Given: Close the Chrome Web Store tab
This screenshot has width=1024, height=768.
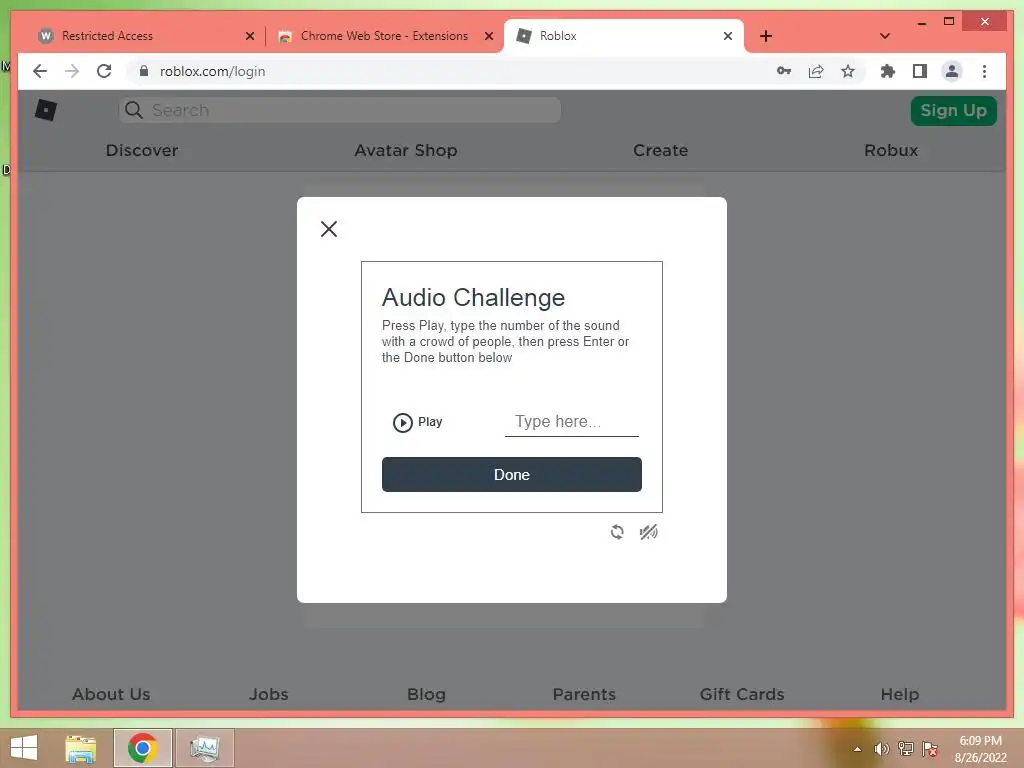Looking at the screenshot, I should (x=488, y=36).
